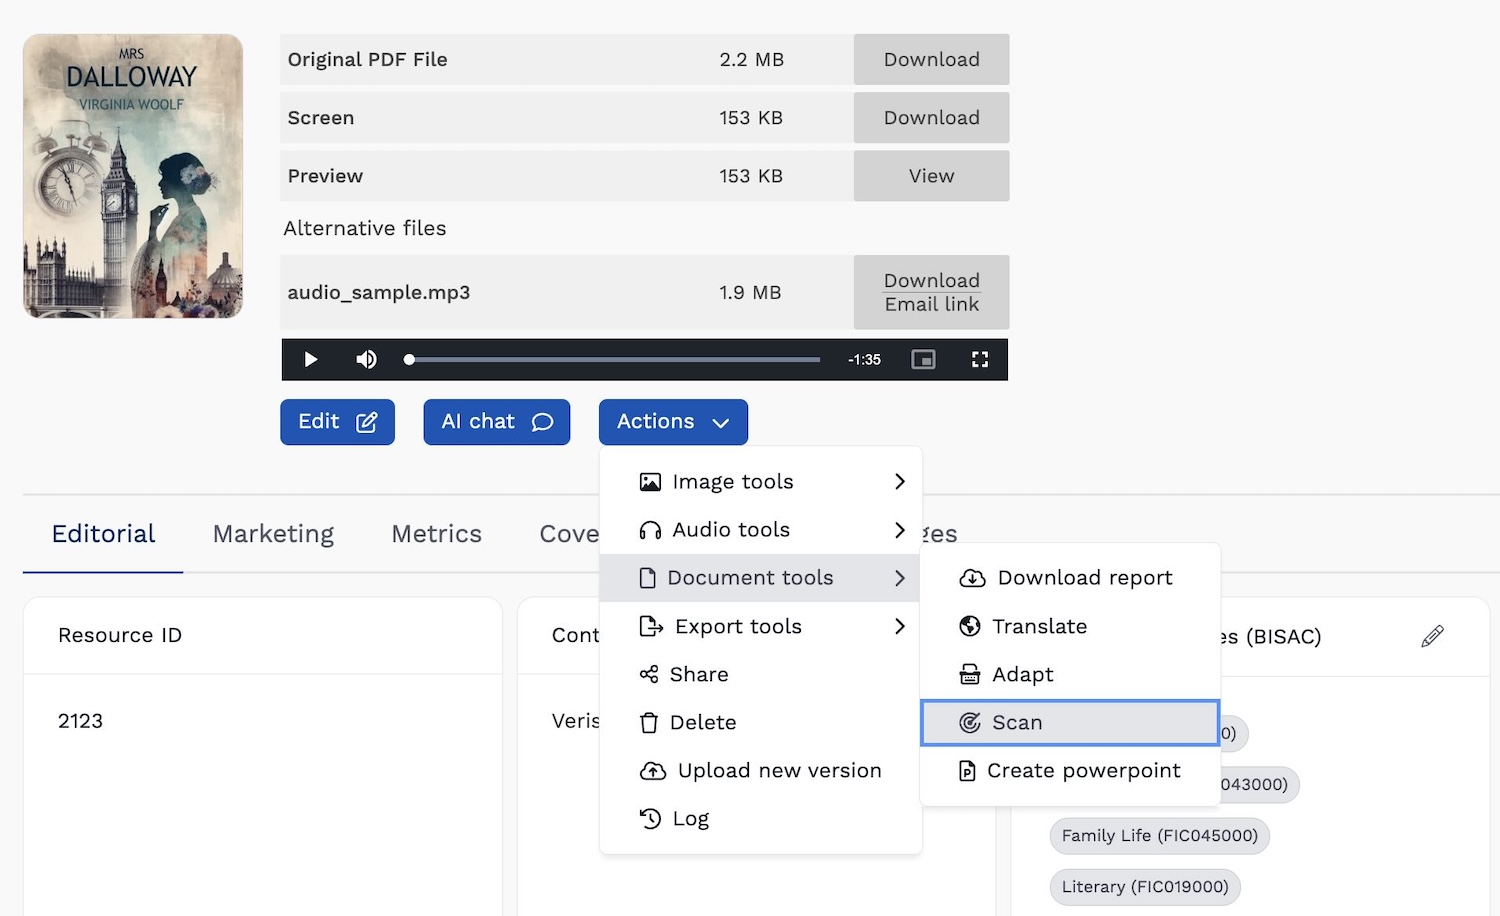Viewport: 1500px width, 916px height.
Task: Open the Log history entry
Action: 760,818
